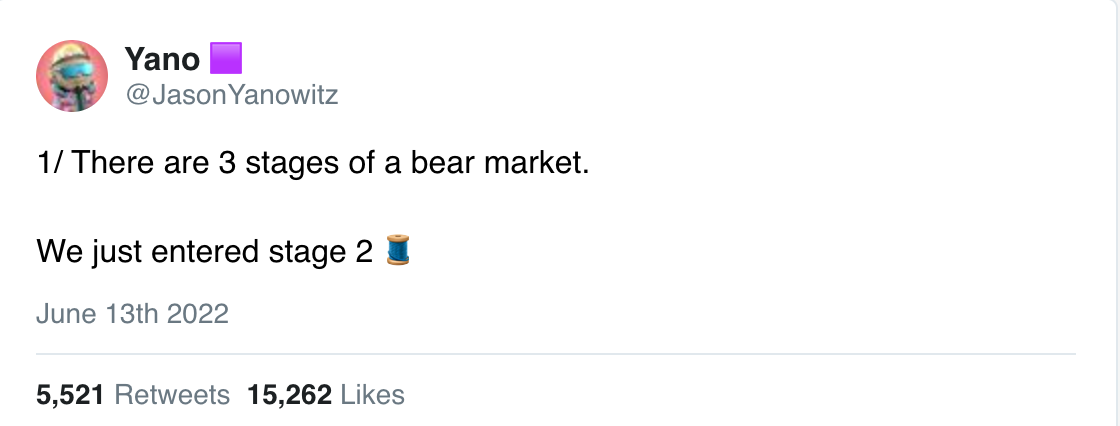
Task: Click the words "bear market" in tweet
Action: [499, 163]
